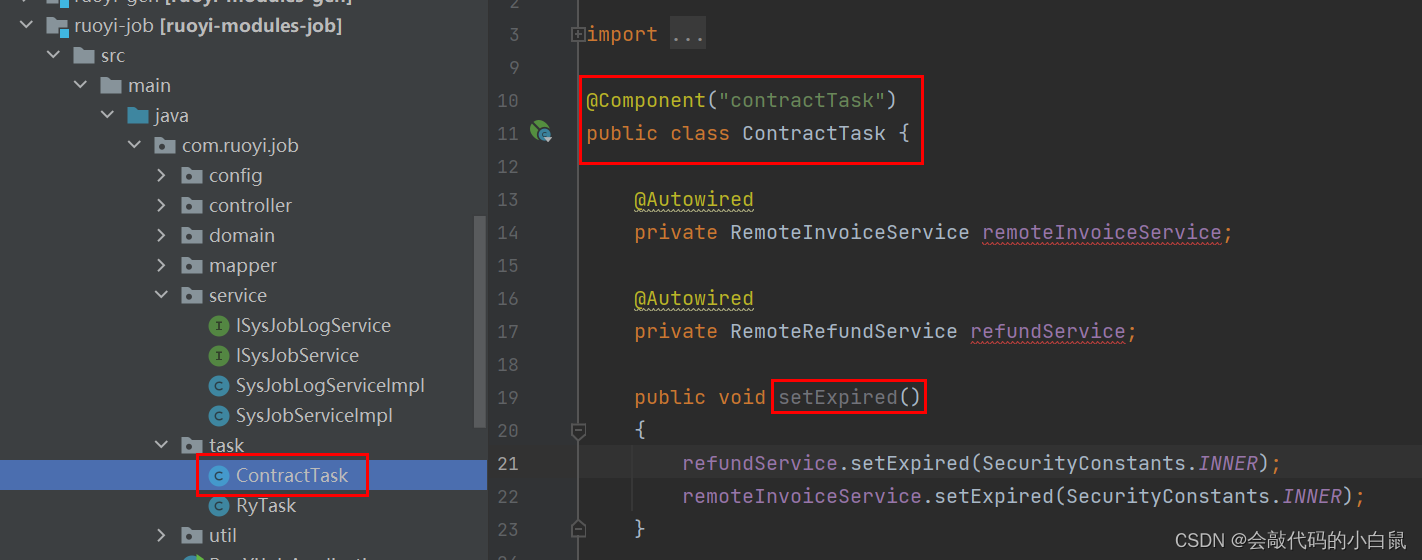Viewport: 1422px width, 560px height.
Task: Expand the folded import block
Action: click(578, 35)
